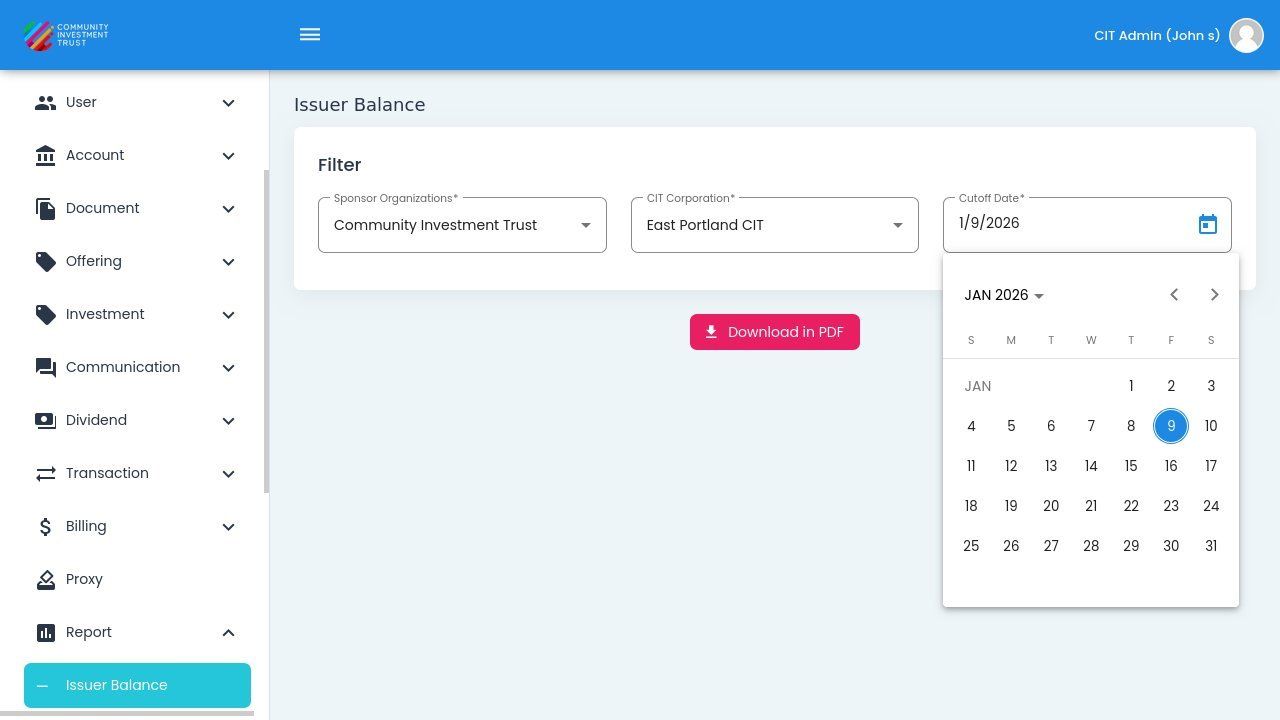The height and width of the screenshot is (720, 1280).
Task: Go to previous month in calendar
Action: (1174, 295)
